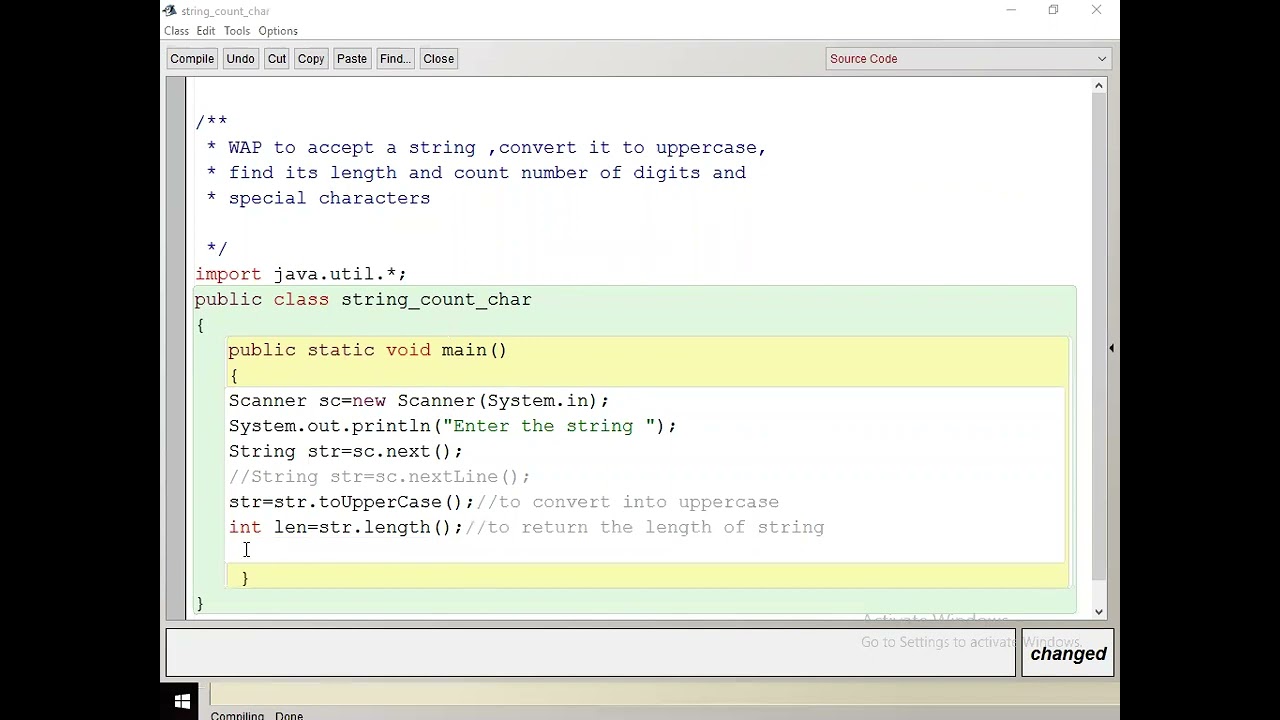
Task: Click the compiler message output area
Action: pos(590,653)
